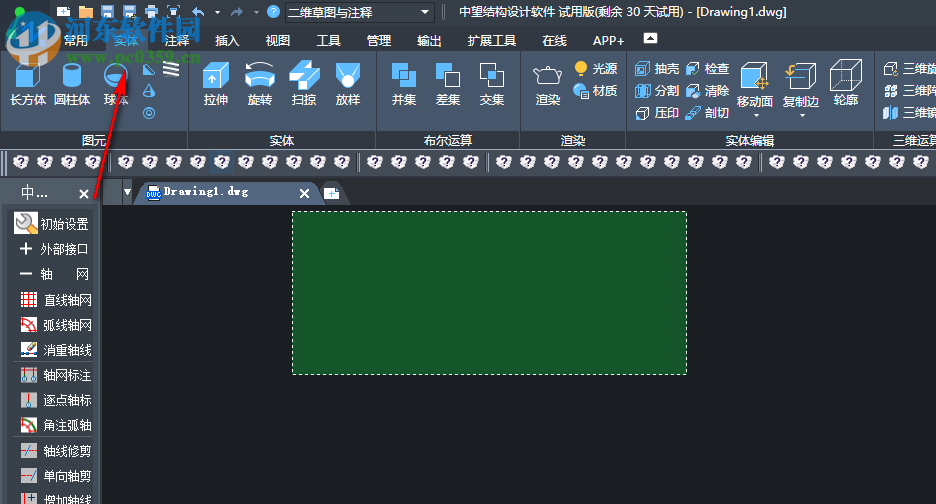Switch to the 输出 ribbon tab
936x504 pixels.
tap(429, 41)
